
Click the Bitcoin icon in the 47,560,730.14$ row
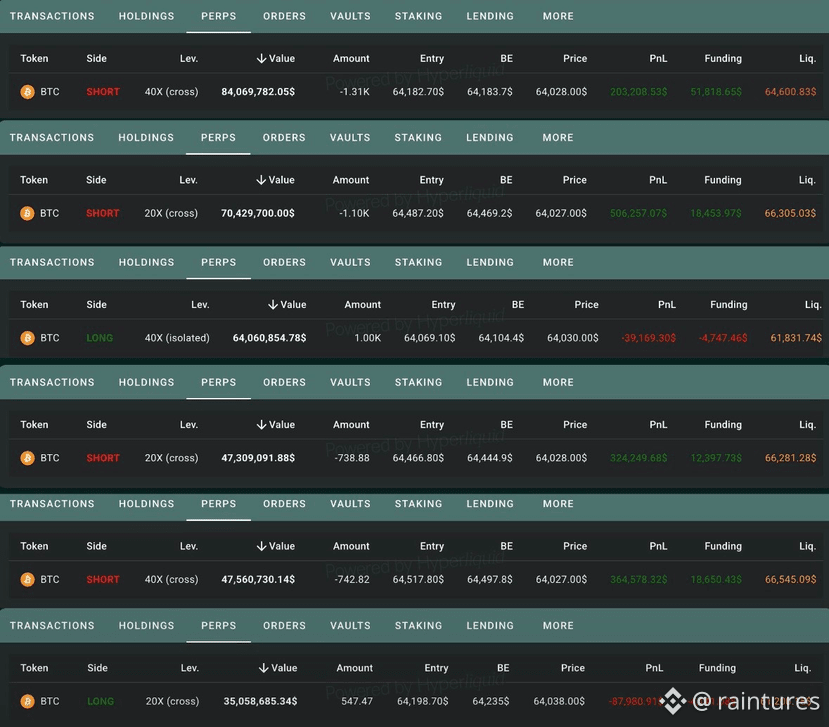pyautogui.click(x=27, y=579)
